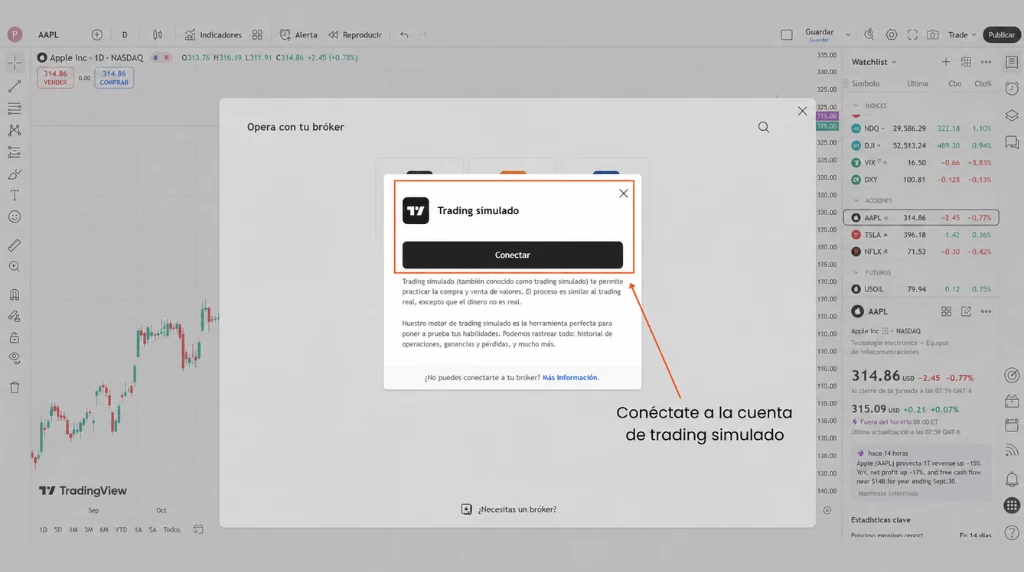Change the chart type candle icon
Image resolution: width=1024 pixels, height=572 pixels.
tap(157, 35)
